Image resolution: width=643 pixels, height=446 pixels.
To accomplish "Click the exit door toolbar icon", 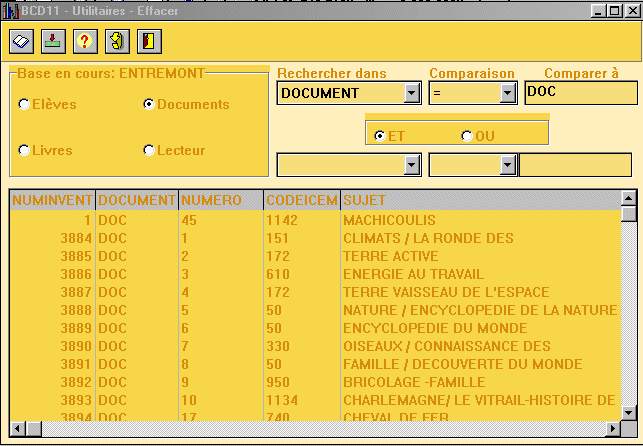I will pos(149,41).
